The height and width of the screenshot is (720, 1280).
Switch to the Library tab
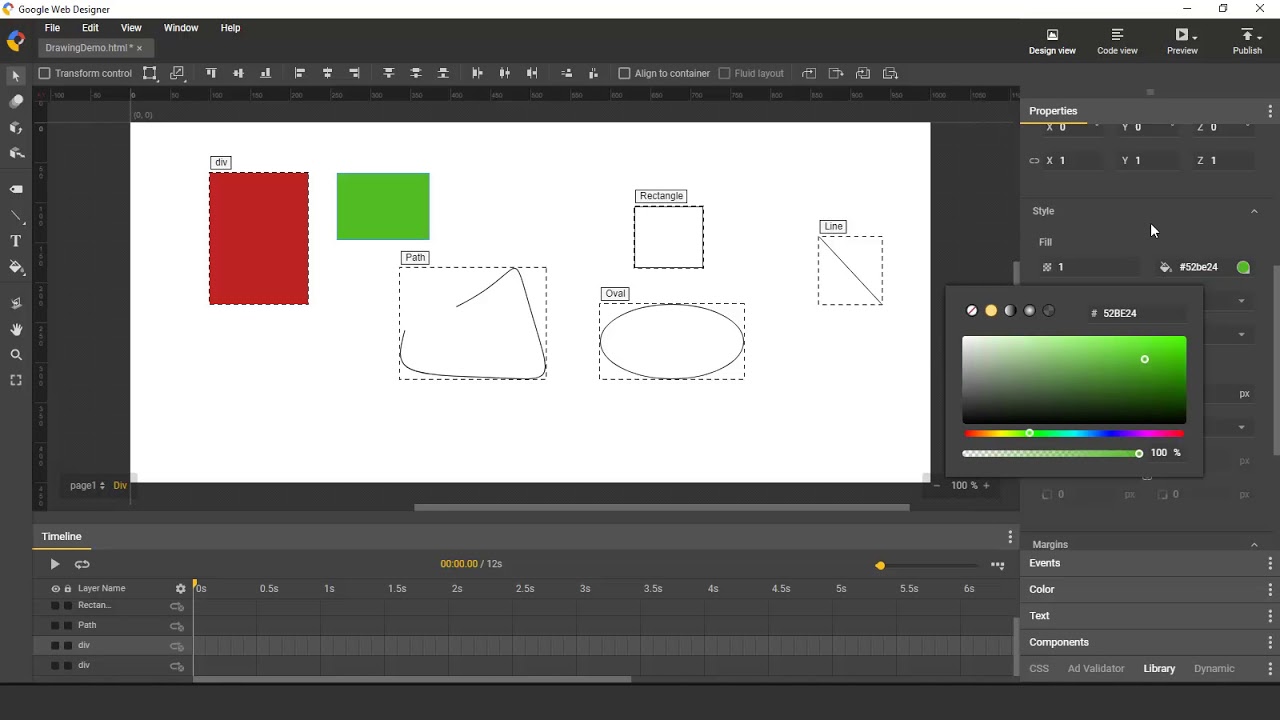(1159, 668)
